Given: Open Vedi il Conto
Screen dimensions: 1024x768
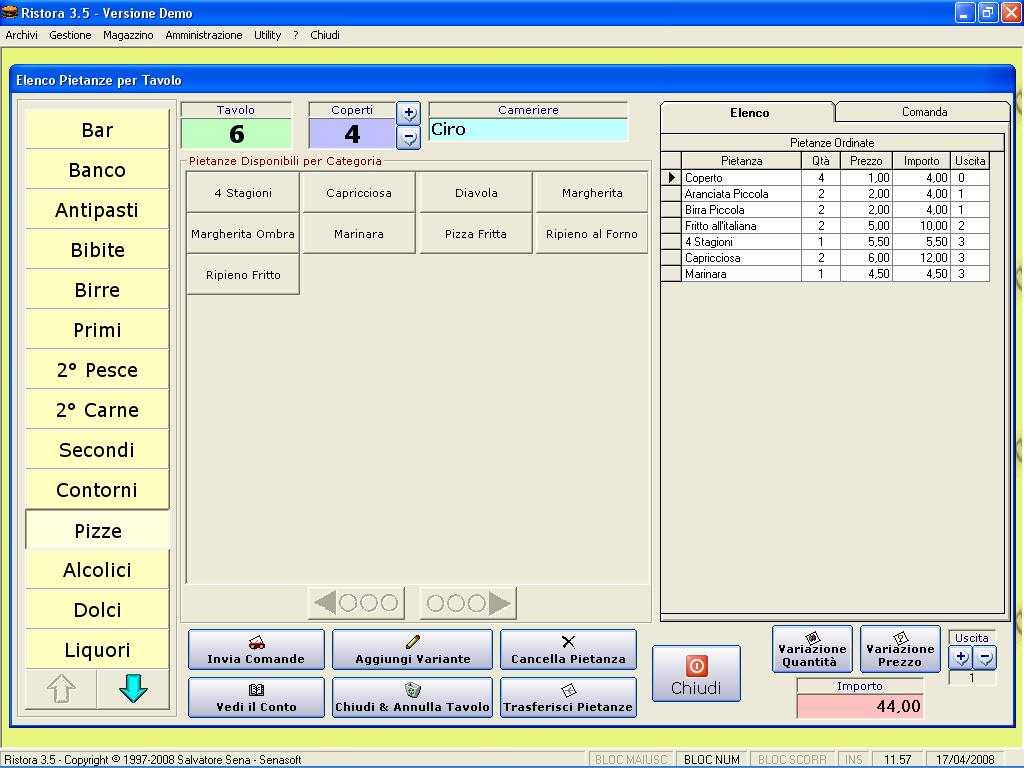Looking at the screenshot, I should (256, 697).
